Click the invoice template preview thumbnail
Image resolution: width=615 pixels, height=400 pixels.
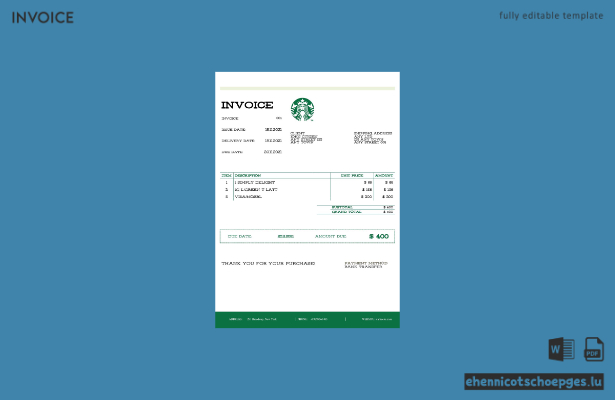click(308, 200)
